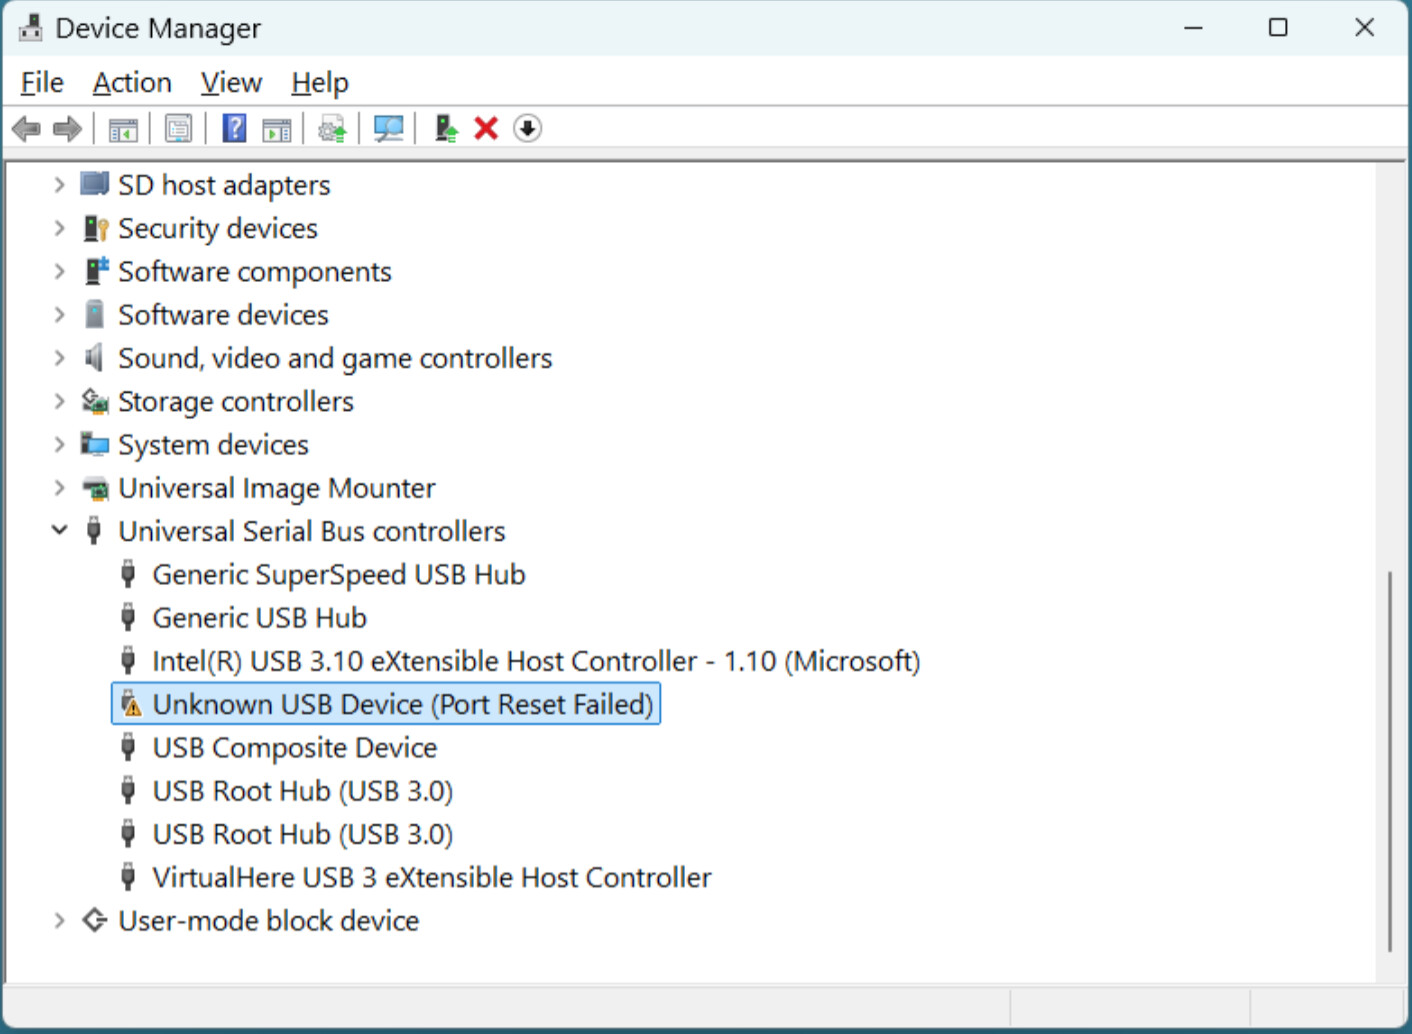Click the Storage controllers icon

pos(95,401)
